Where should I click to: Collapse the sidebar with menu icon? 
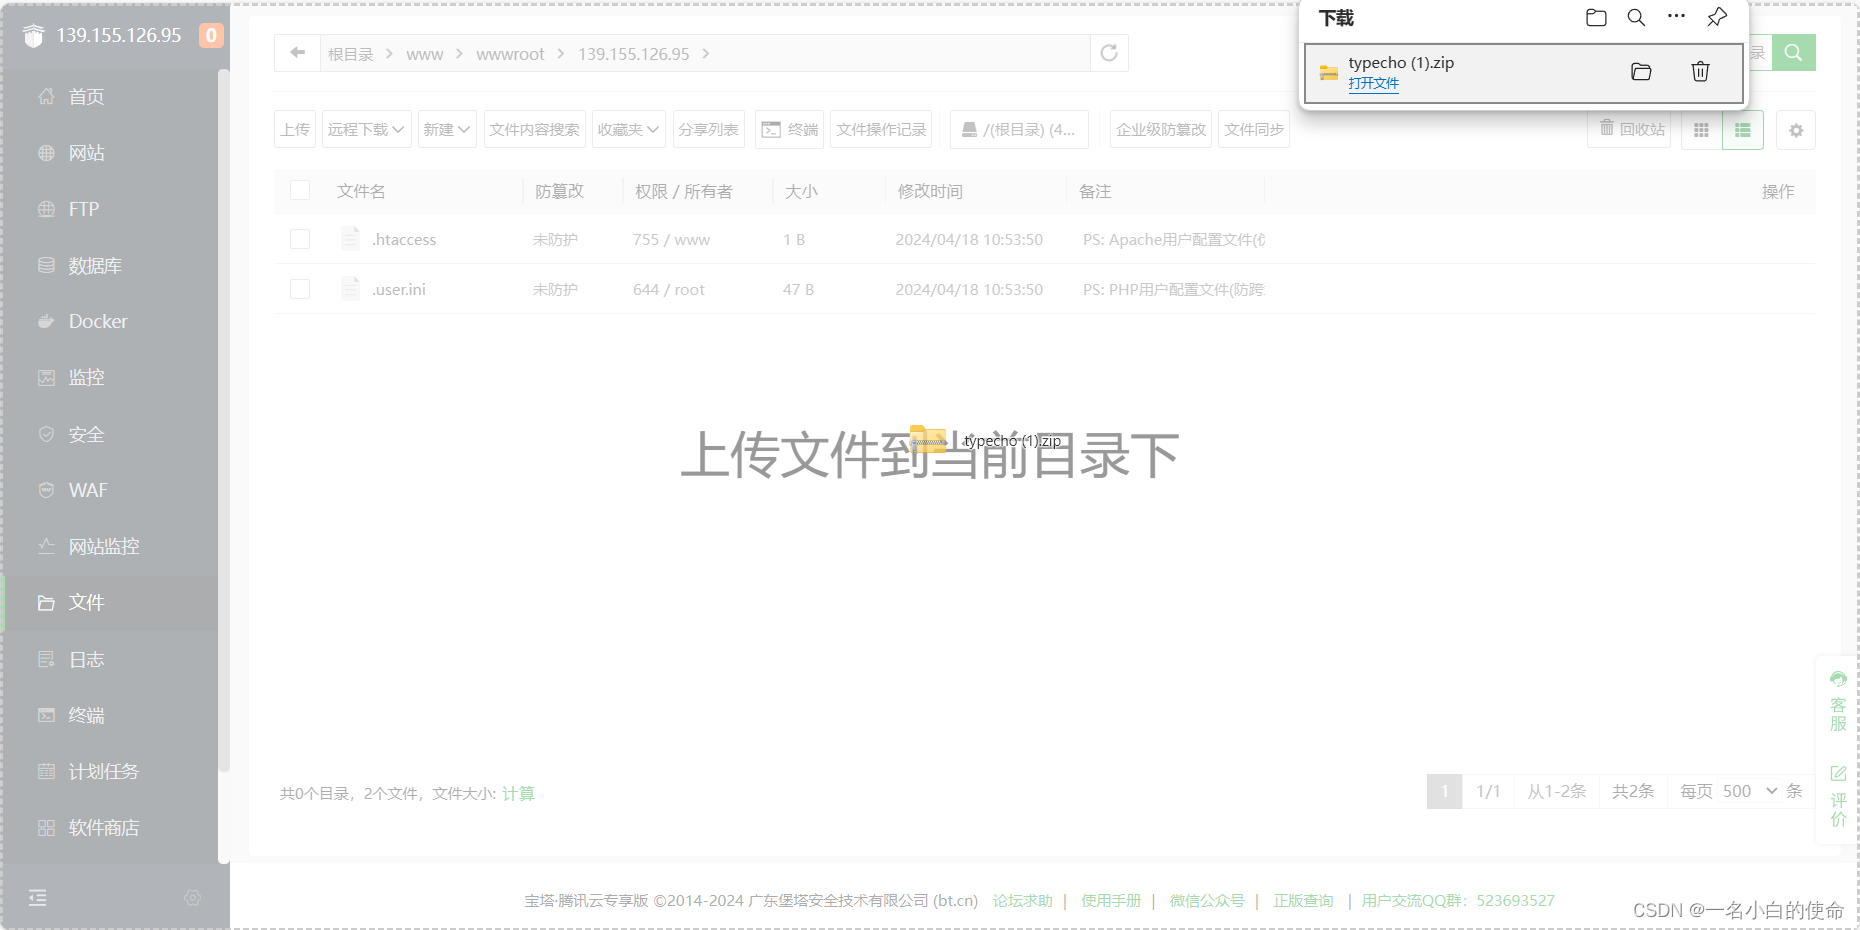click(x=38, y=898)
